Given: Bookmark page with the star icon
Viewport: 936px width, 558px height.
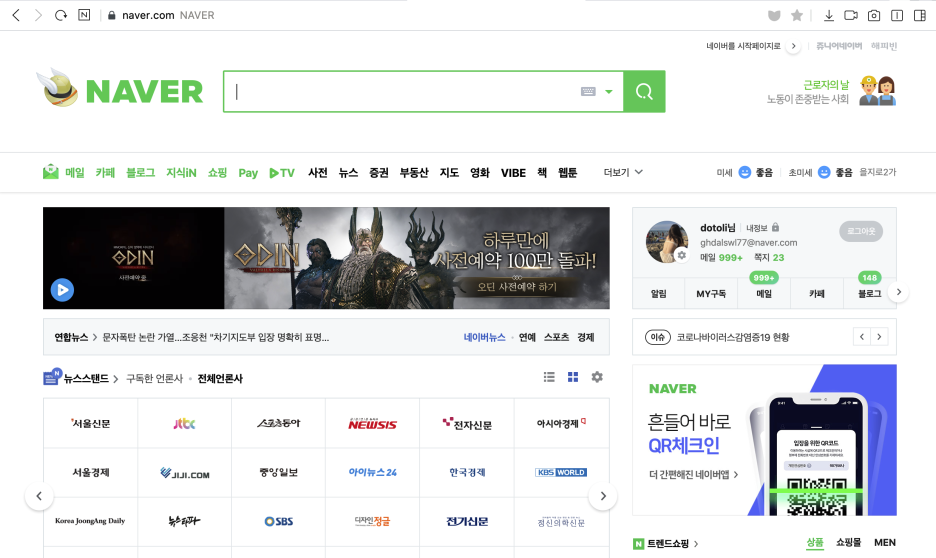Looking at the screenshot, I should pos(797,16).
